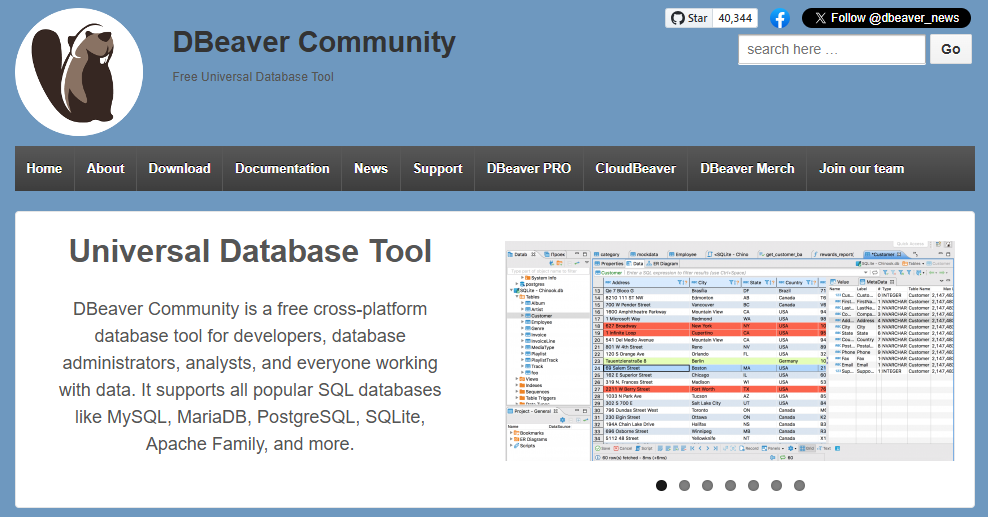Select the first carousel slide dot
Viewport: 988px width, 517px height.
662,486
